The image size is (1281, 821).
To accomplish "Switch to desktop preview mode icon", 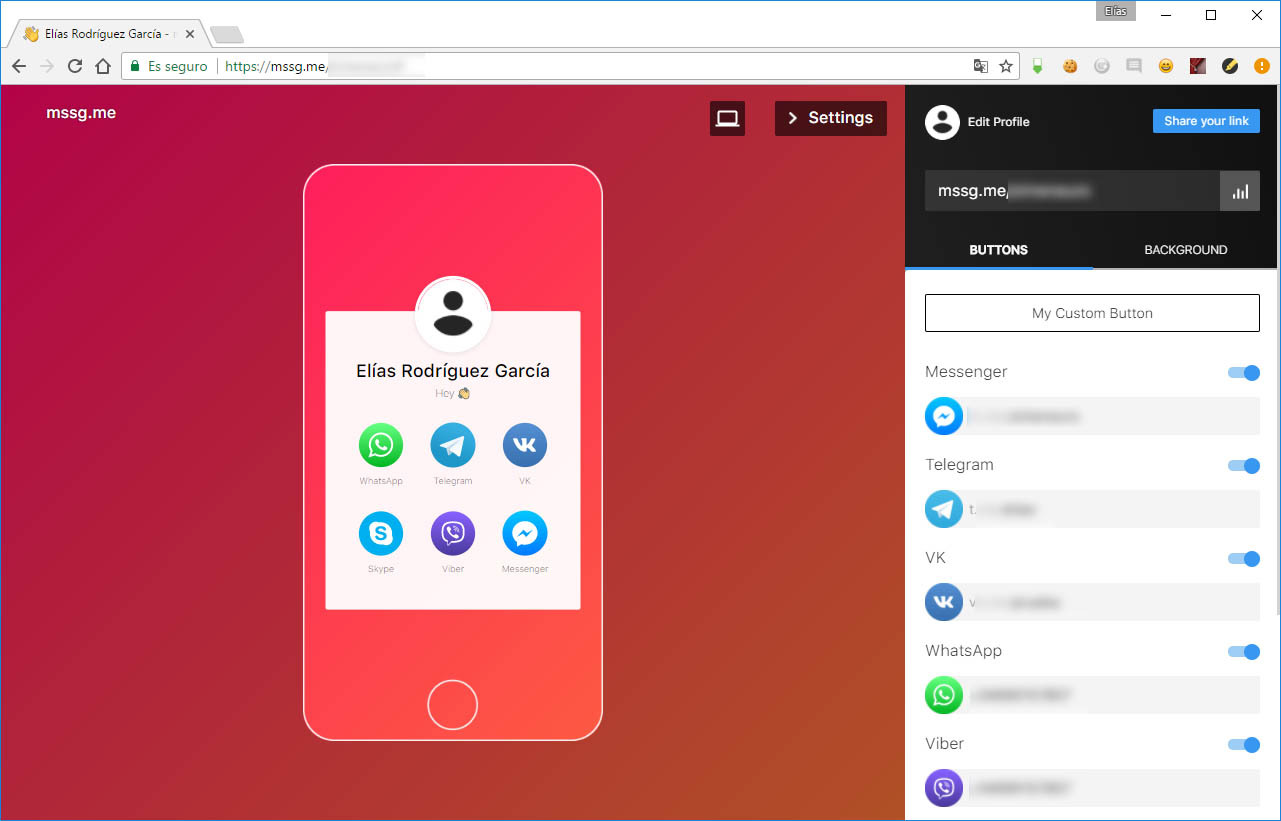I will [727, 118].
